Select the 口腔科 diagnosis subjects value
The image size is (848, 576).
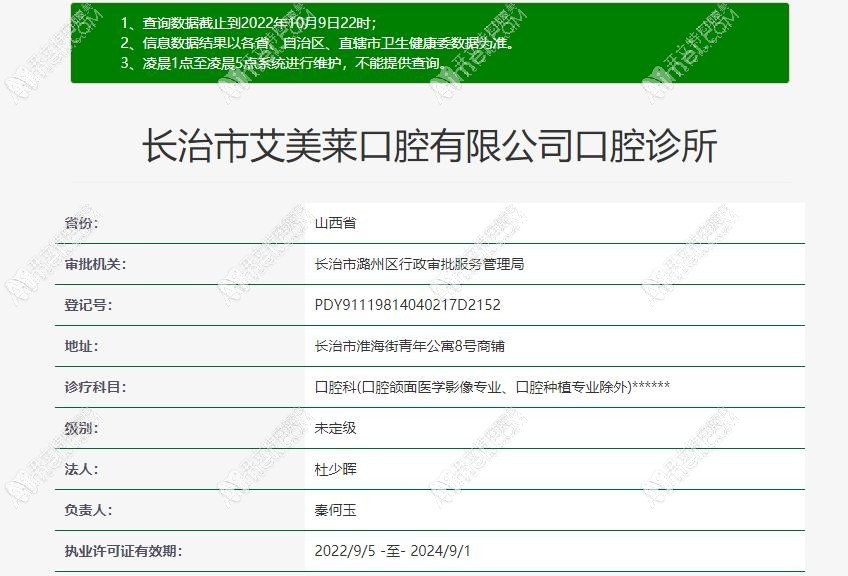pyautogui.click(x=492, y=387)
